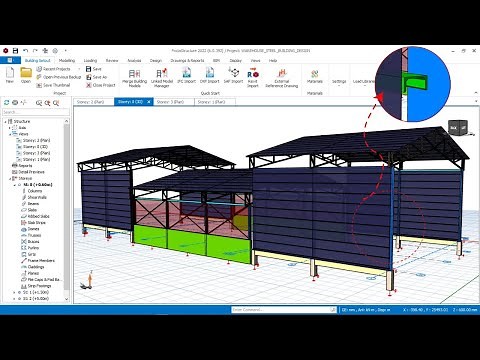This screenshot has height=360, width=480.
Task: Switch to the Storey: 2 (Plan) view tab
Action: [x=94, y=102]
